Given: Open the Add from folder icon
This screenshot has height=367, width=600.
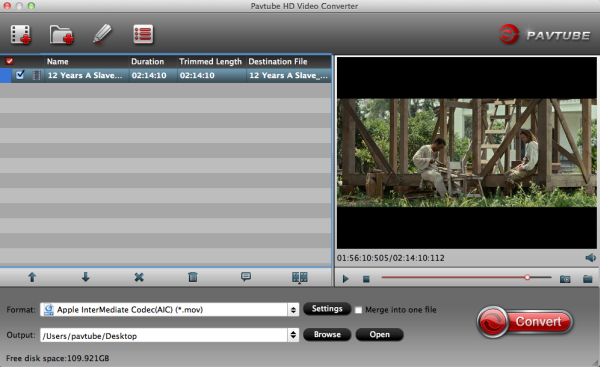Looking at the screenshot, I should click(x=61, y=35).
